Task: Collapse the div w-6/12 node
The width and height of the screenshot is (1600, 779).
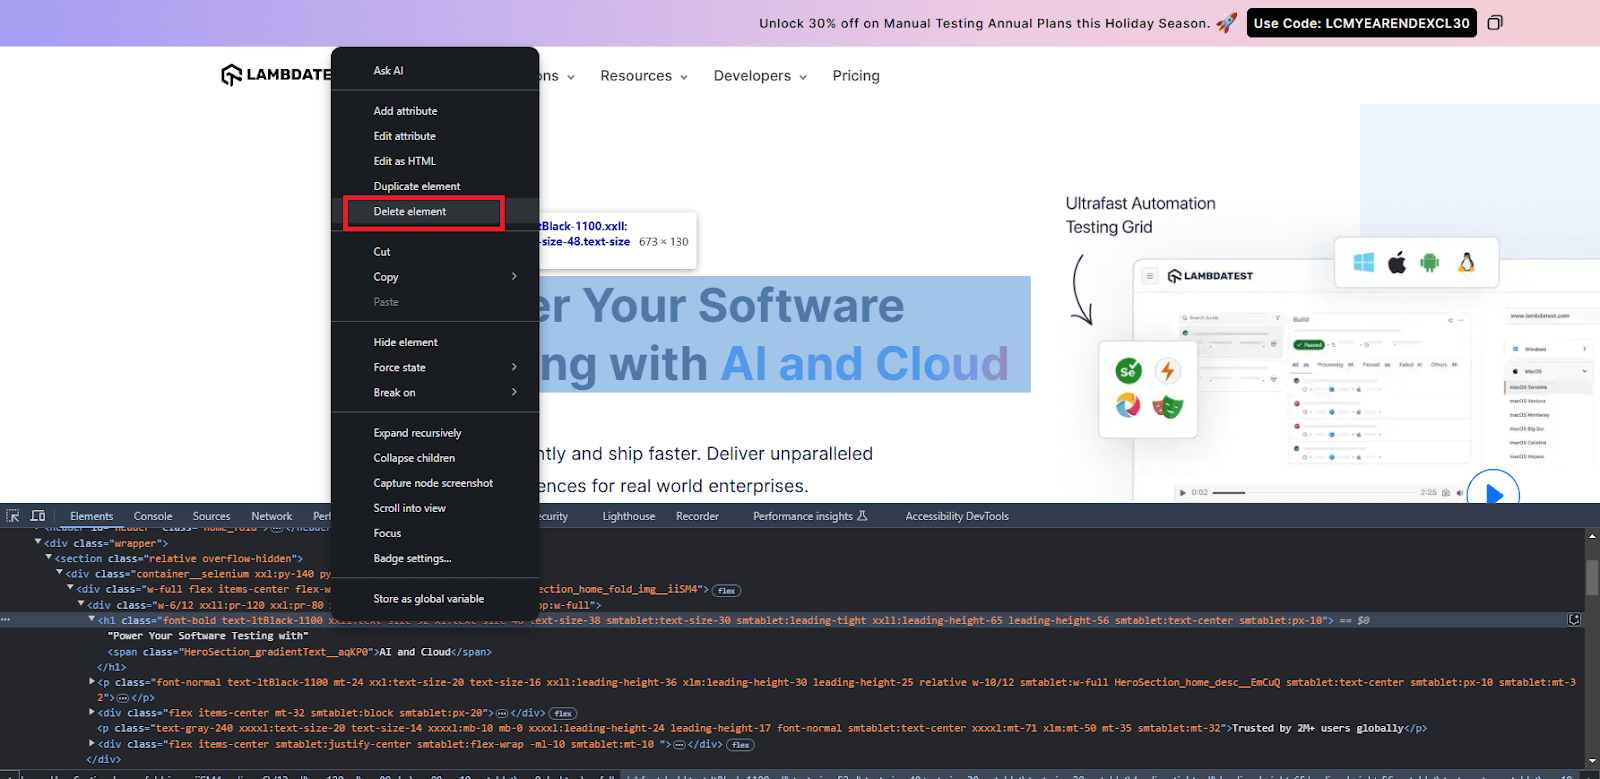Action: point(81,604)
